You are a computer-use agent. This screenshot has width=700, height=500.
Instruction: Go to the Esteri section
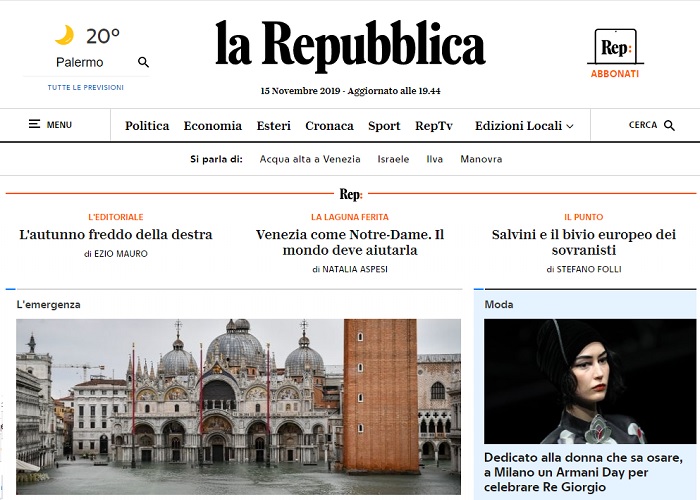pos(273,126)
